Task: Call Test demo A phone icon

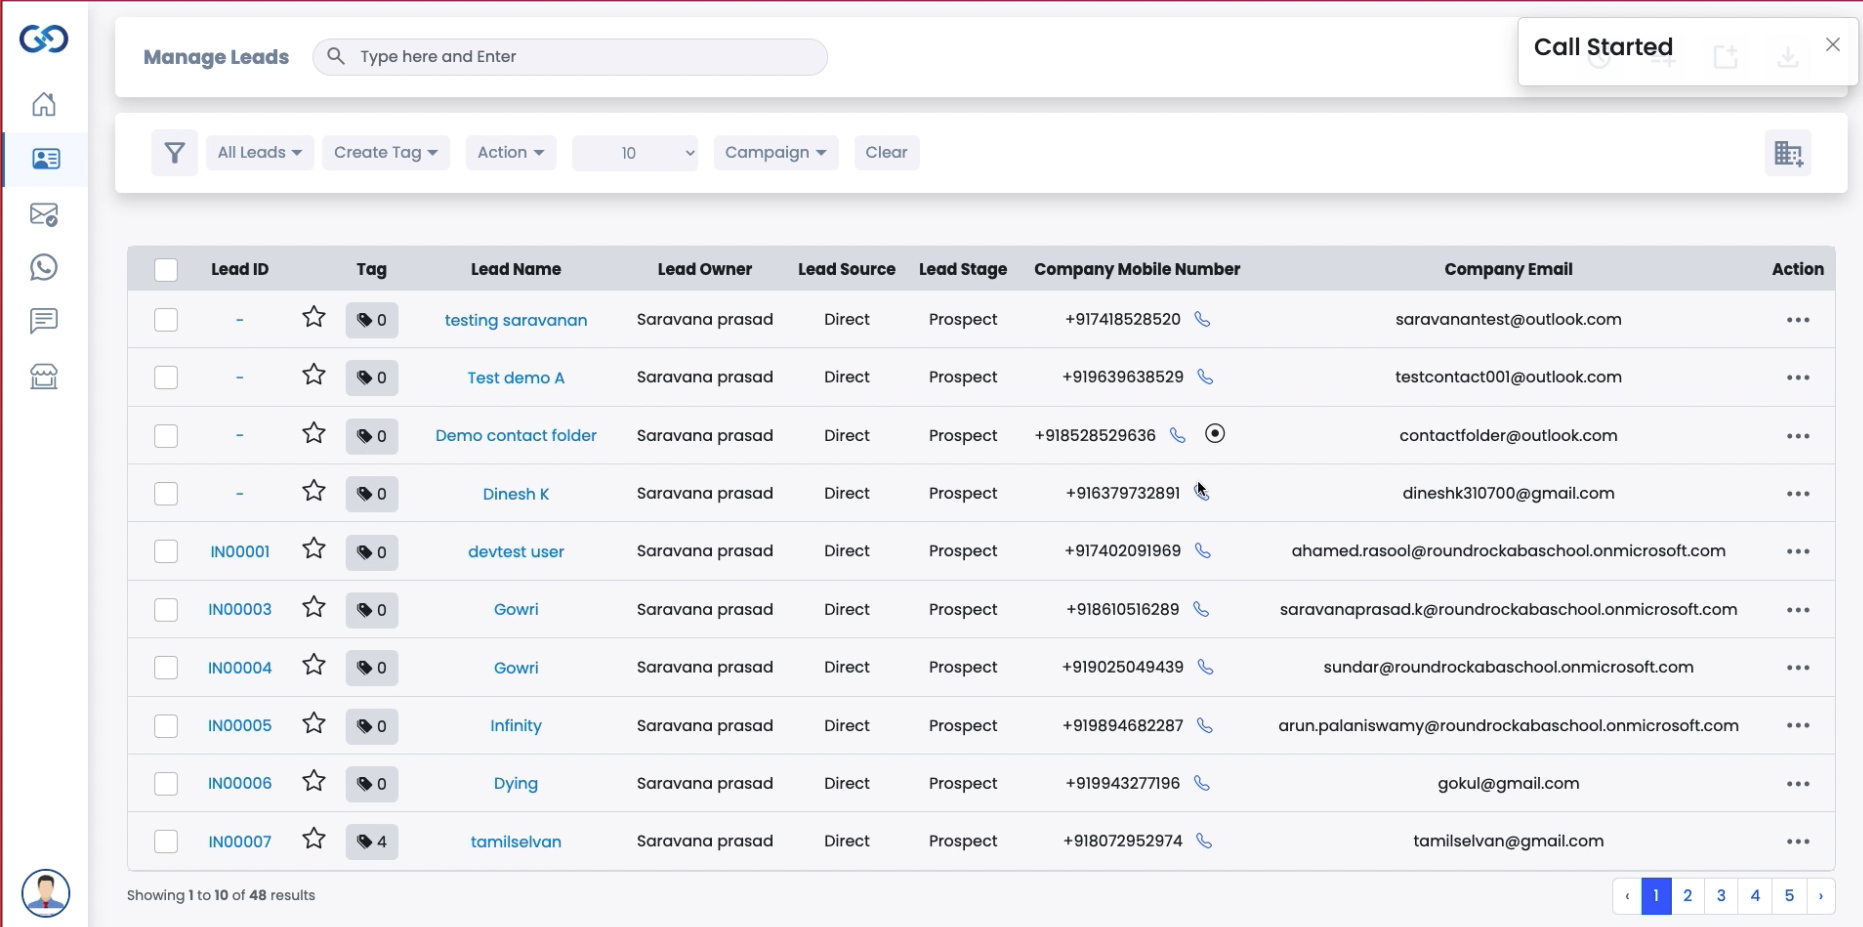Action: [x=1206, y=377]
